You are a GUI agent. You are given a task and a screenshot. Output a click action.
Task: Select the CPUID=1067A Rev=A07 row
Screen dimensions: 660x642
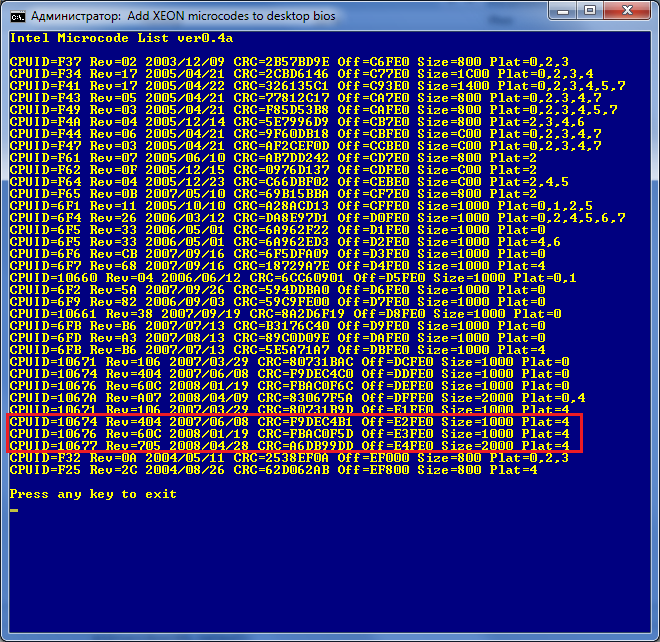point(297,398)
